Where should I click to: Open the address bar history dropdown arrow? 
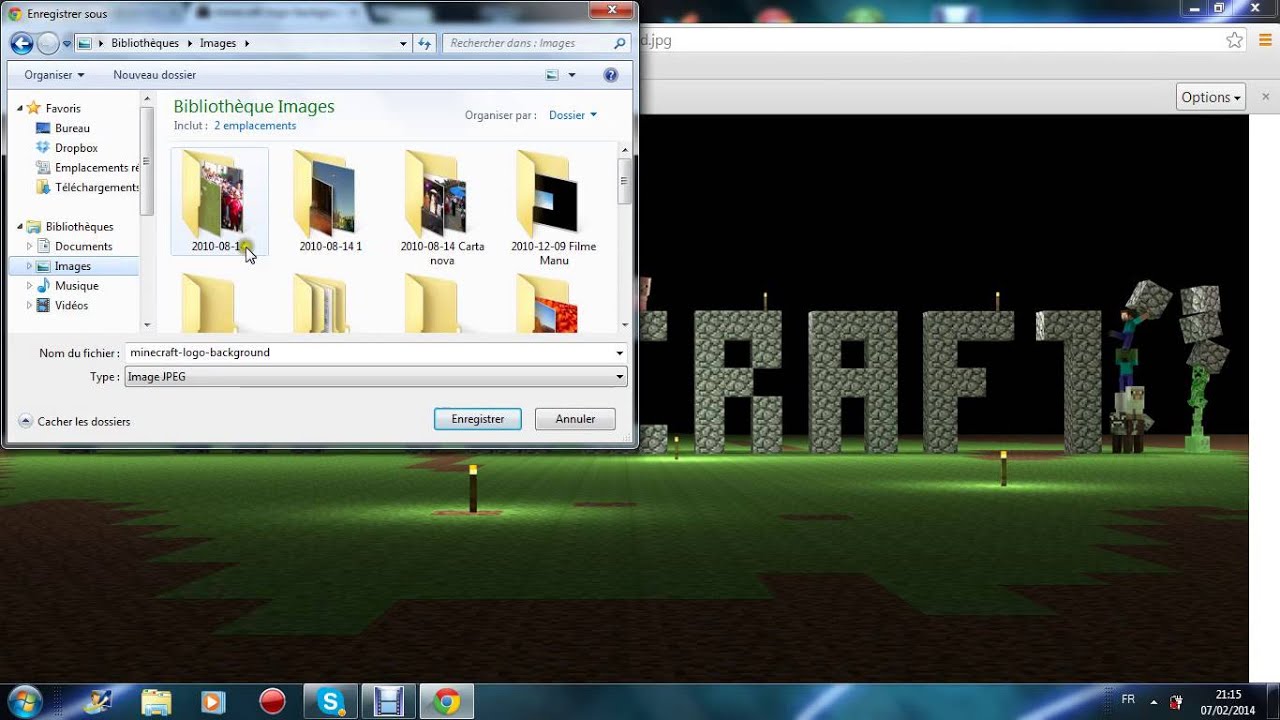[x=403, y=44]
